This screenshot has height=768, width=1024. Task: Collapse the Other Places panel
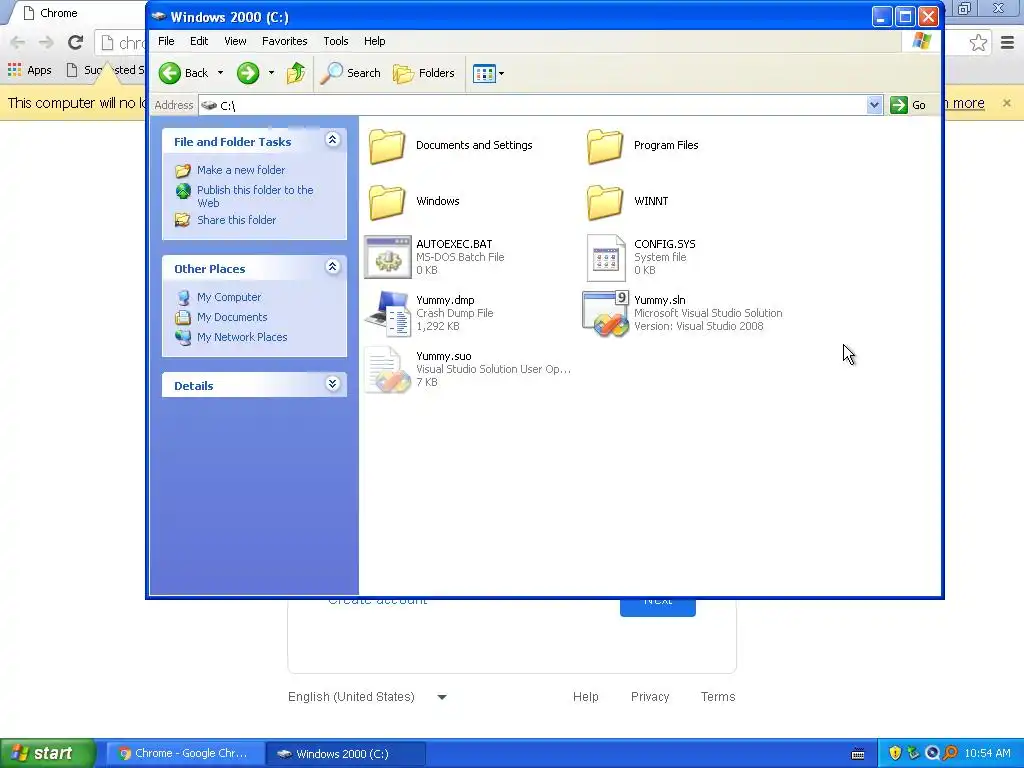click(332, 266)
